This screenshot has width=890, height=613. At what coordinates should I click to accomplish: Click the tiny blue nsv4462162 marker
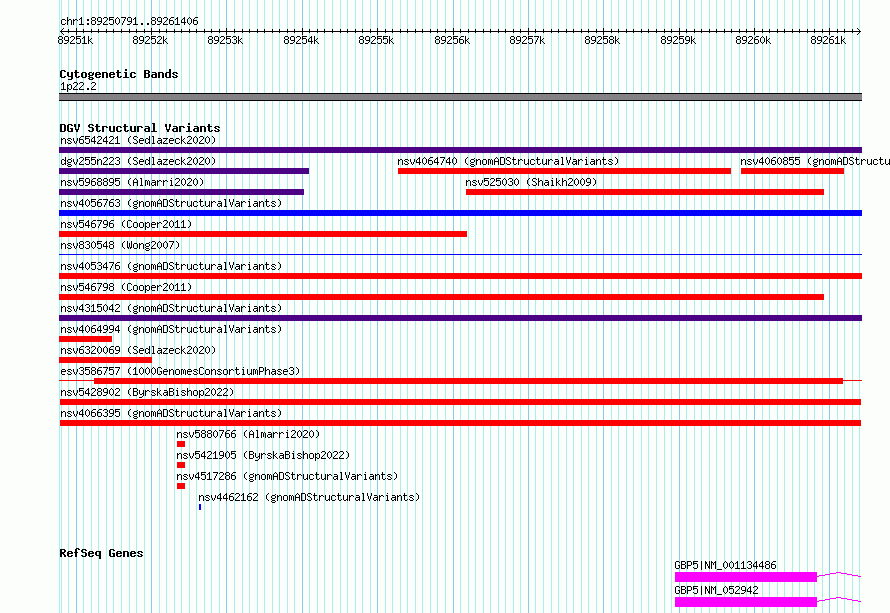pos(200,507)
